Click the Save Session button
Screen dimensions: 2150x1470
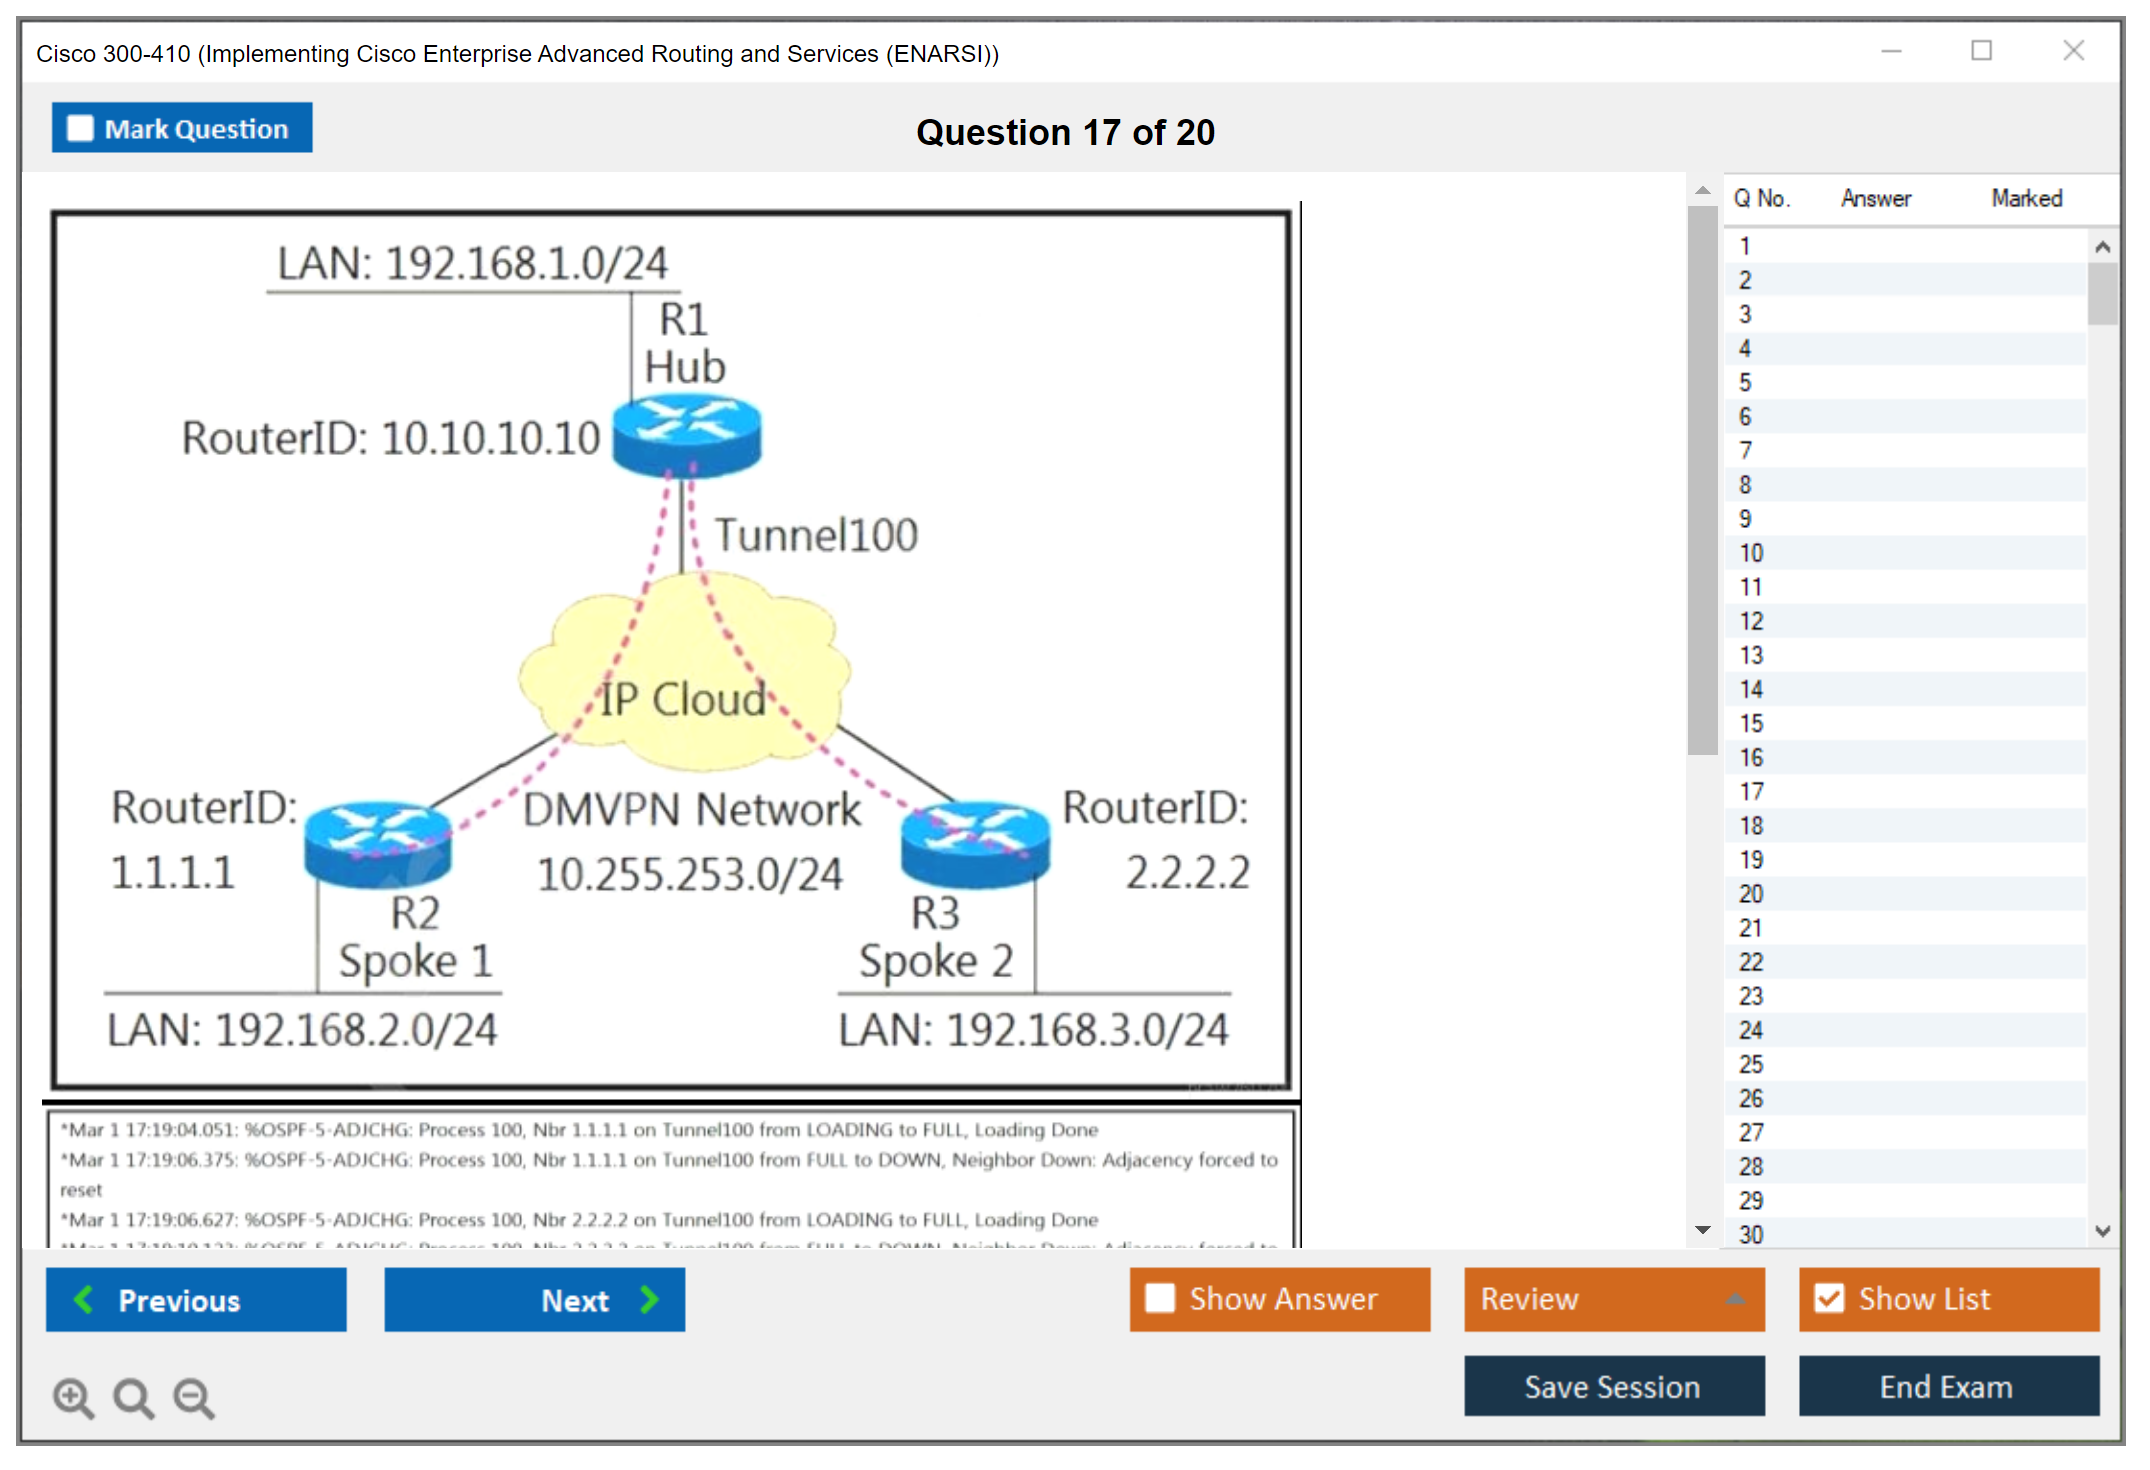point(1613,1386)
